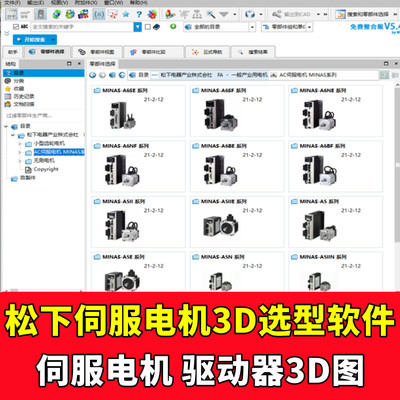Select the highlighted 目录 entry in structure panel
The height and width of the screenshot is (400, 400).
(x=43, y=73)
